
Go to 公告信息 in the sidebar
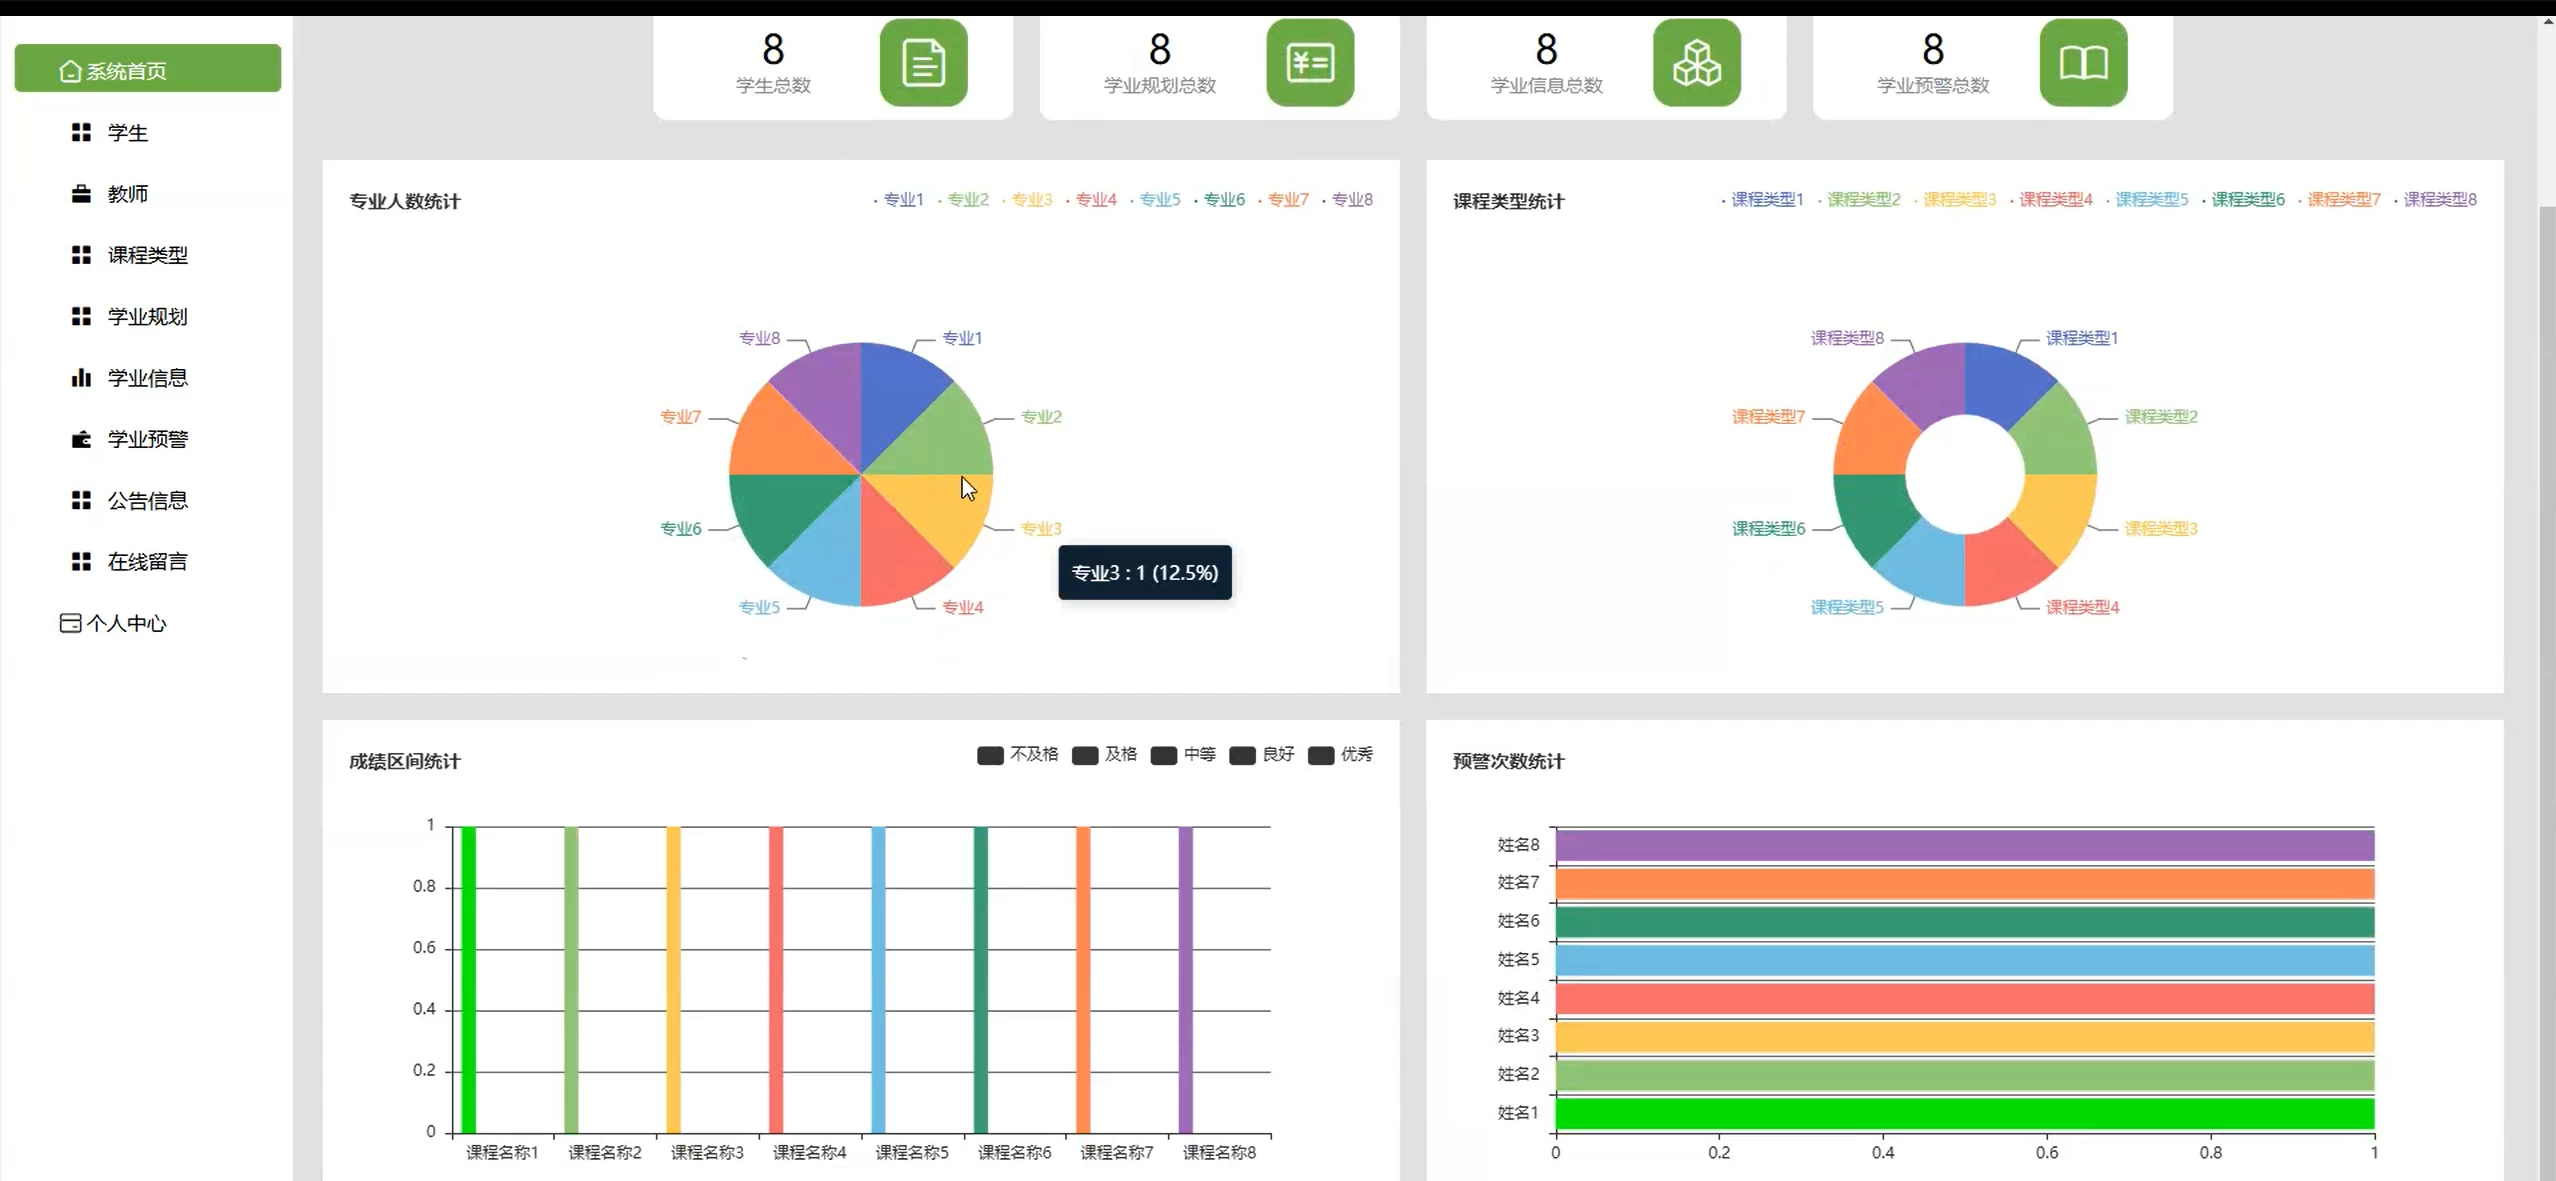point(147,500)
